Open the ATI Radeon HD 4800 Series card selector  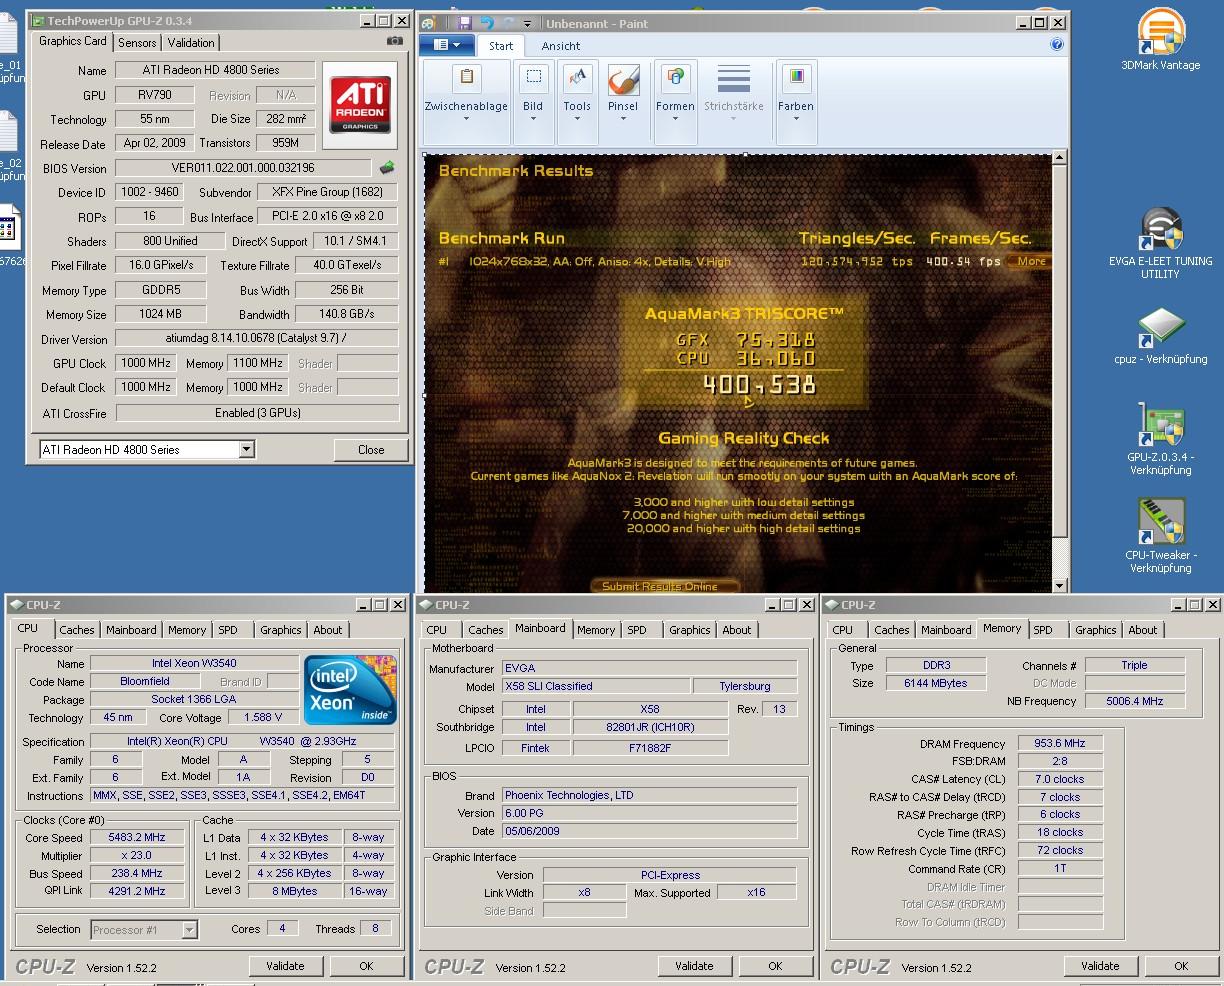tap(147, 450)
